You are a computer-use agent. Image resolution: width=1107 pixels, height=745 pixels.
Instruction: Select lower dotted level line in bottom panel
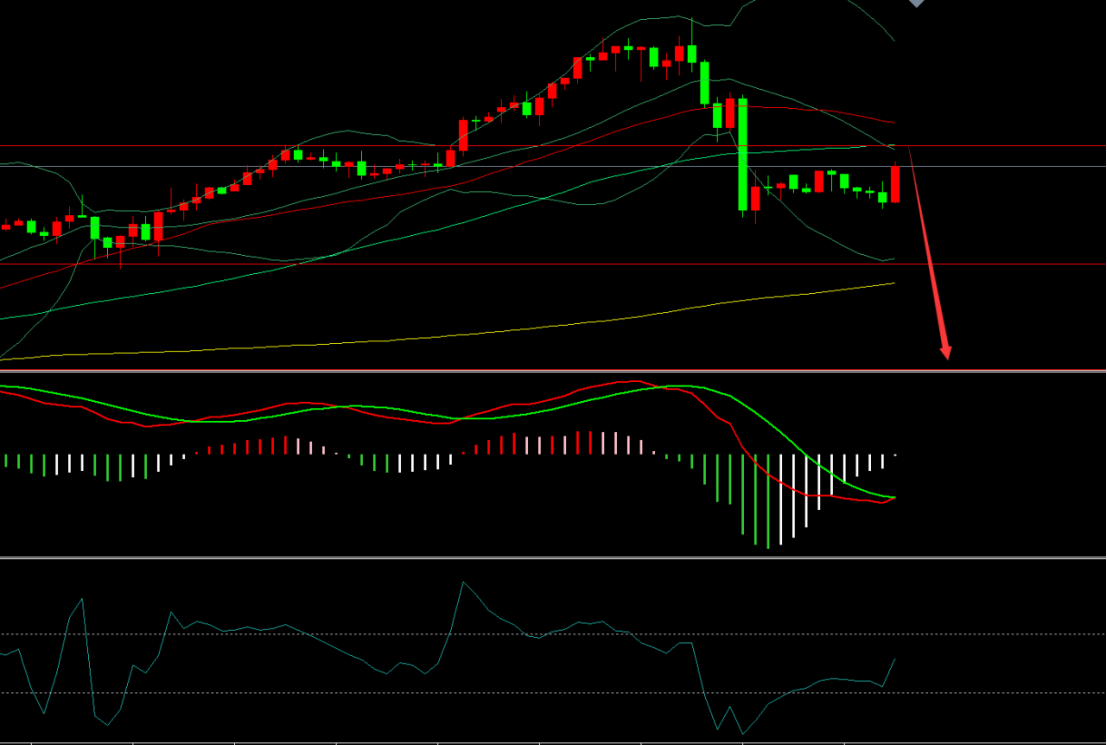554,693
